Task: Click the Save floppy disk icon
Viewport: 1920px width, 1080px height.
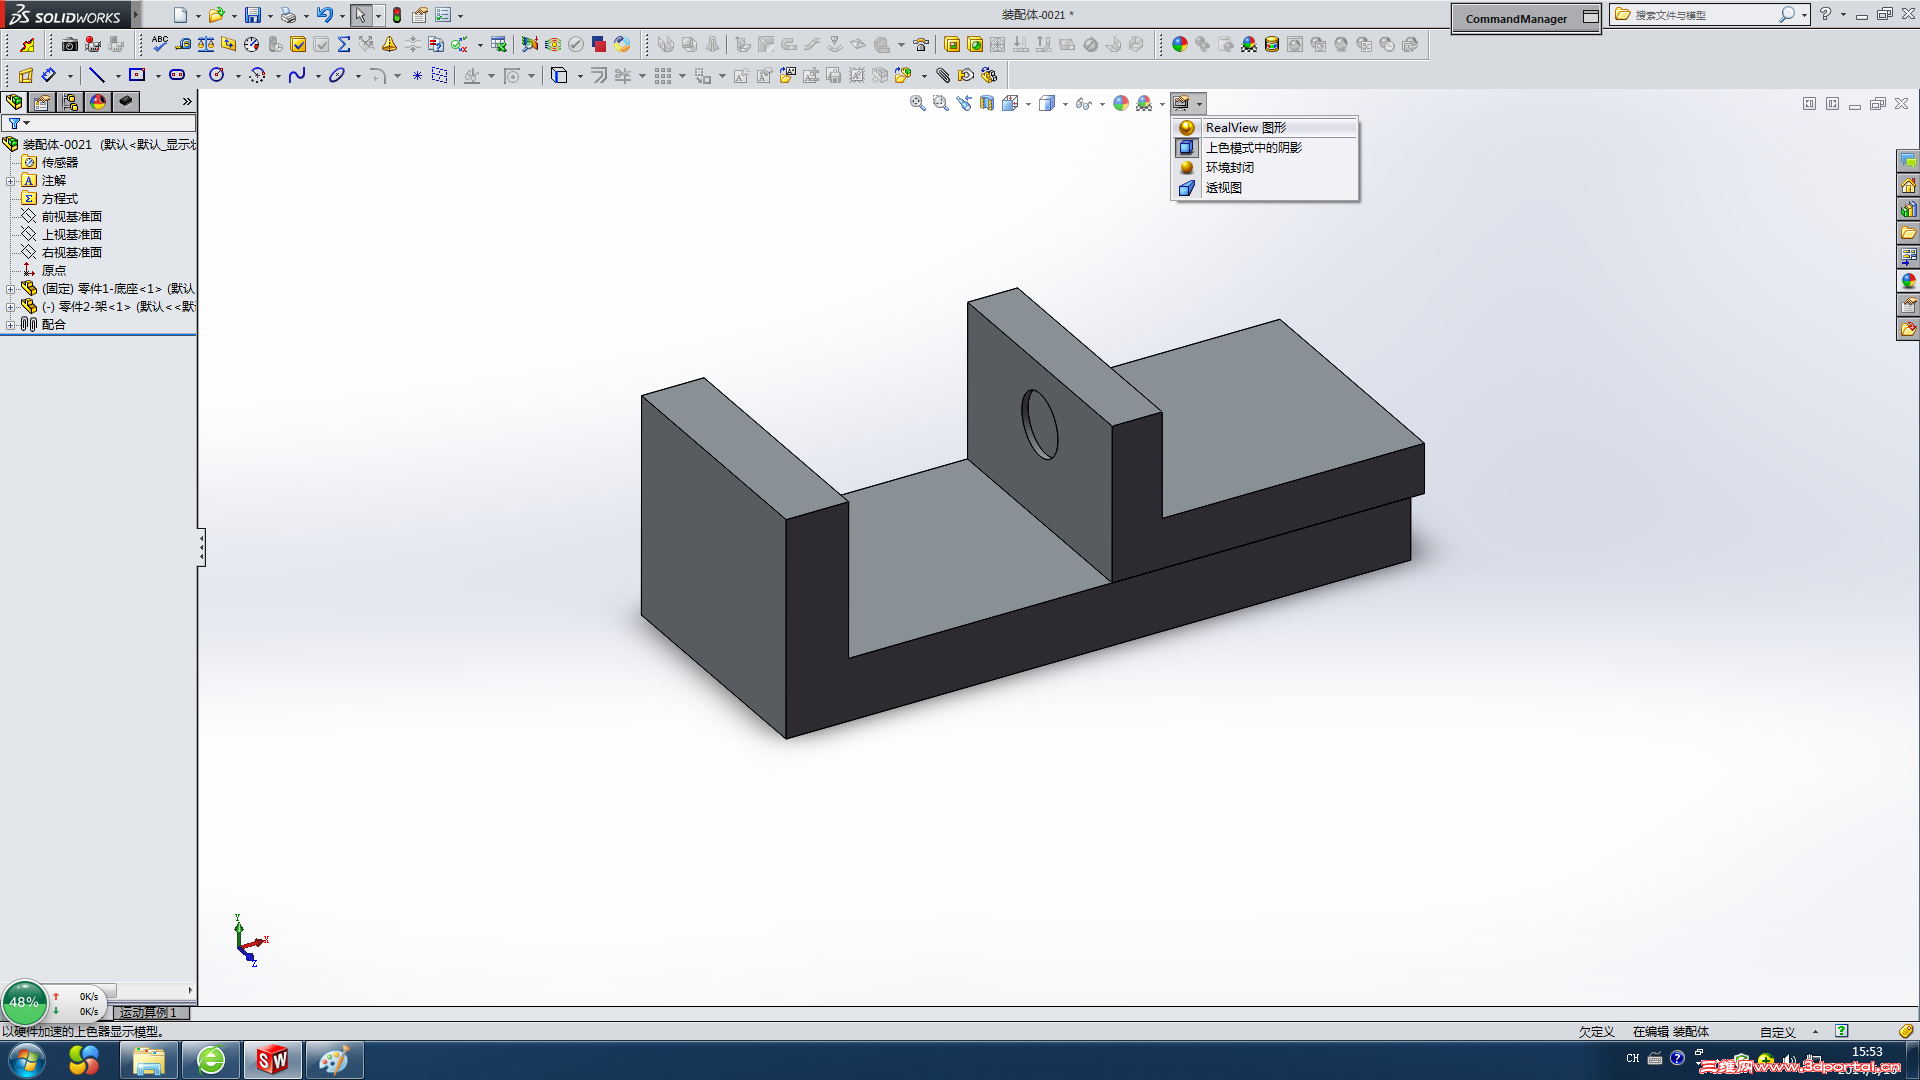Action: tap(253, 15)
